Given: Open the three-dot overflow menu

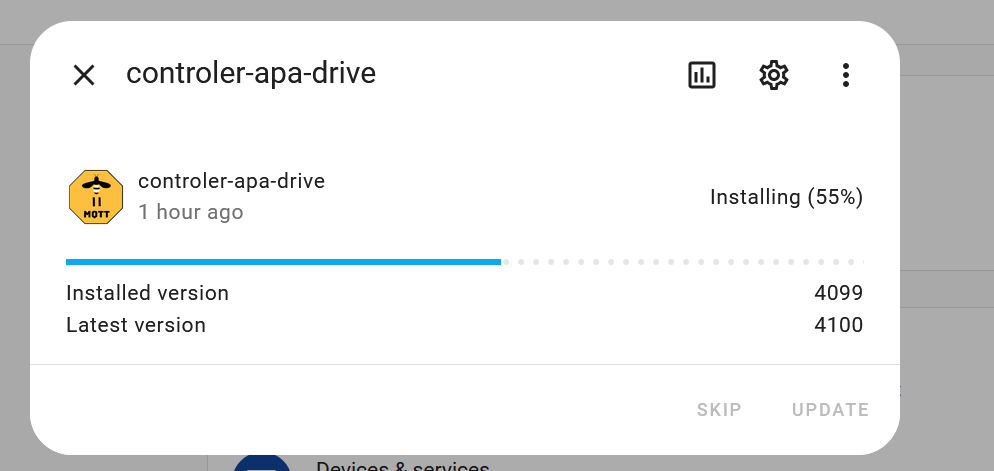Looking at the screenshot, I should [845, 75].
